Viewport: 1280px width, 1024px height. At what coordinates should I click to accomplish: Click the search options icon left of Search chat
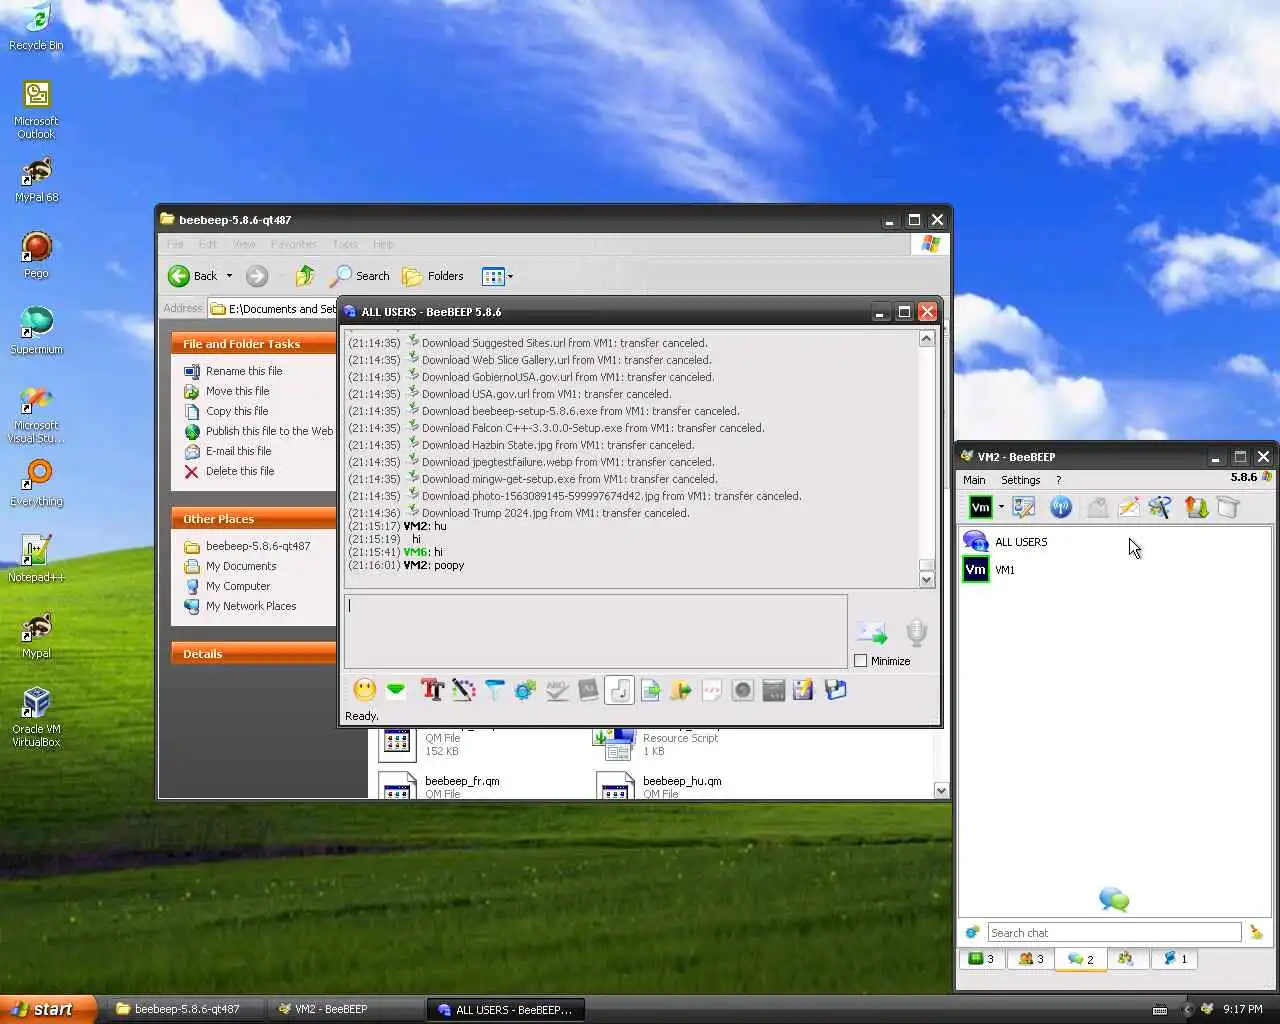tap(972, 932)
